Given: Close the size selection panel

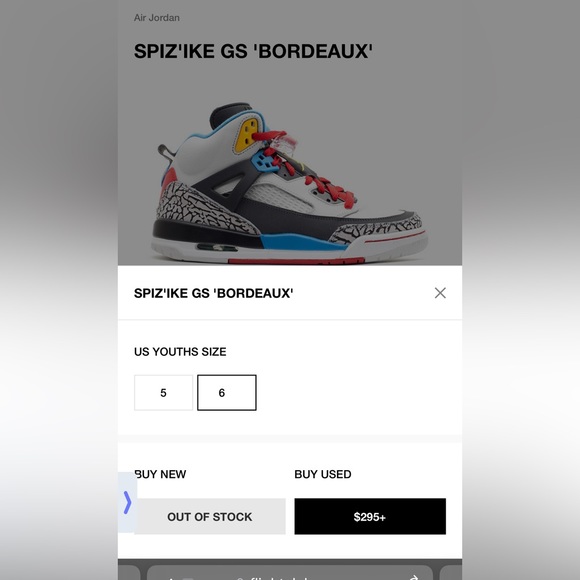Looking at the screenshot, I should pos(440,293).
